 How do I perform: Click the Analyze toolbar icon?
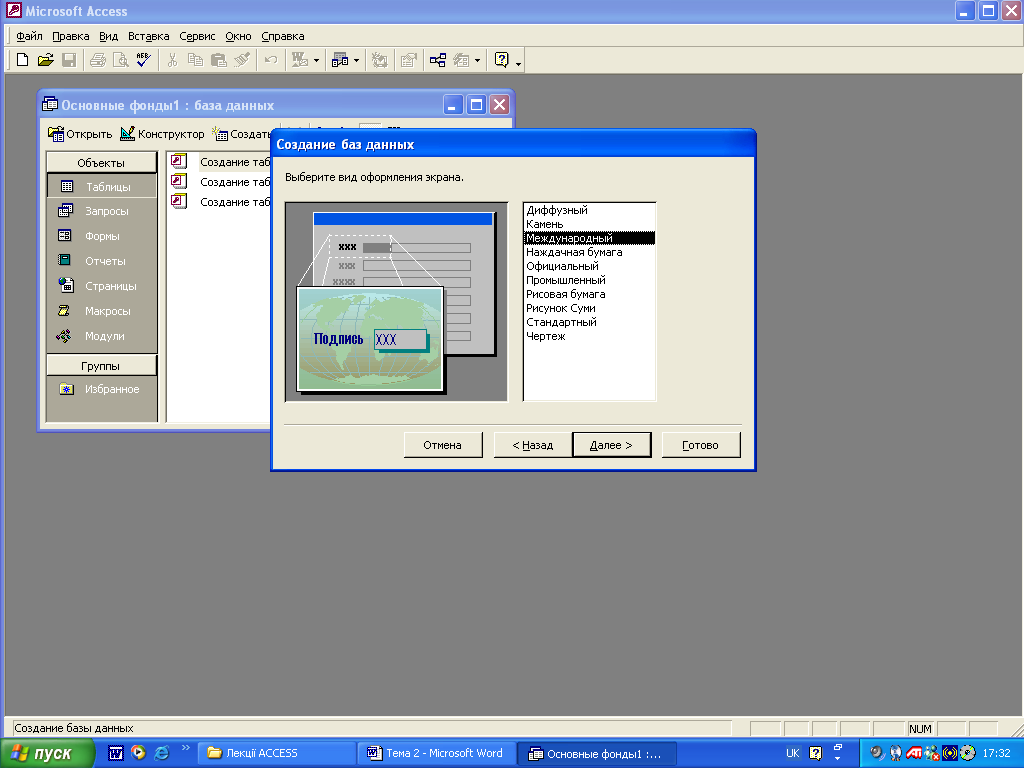pyautogui.click(x=340, y=60)
